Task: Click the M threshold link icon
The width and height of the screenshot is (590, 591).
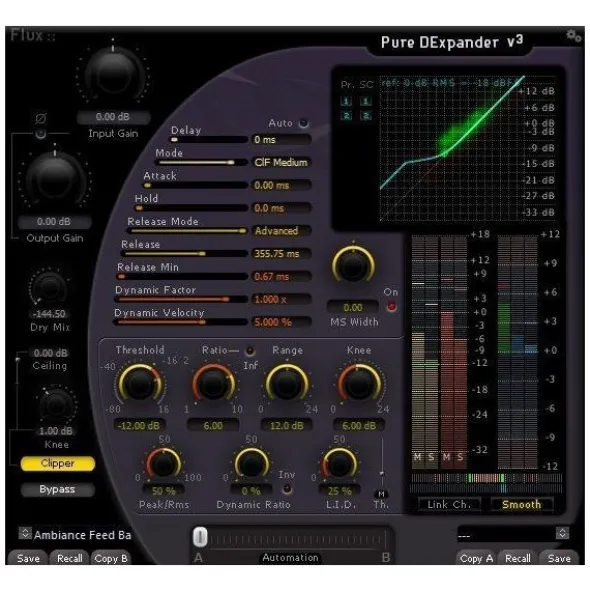Action: click(x=381, y=494)
